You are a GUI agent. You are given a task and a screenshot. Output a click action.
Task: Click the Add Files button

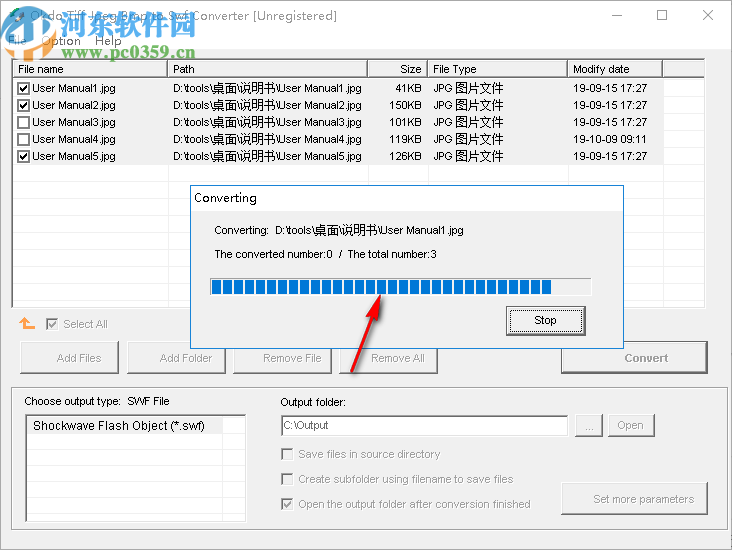(x=70, y=358)
